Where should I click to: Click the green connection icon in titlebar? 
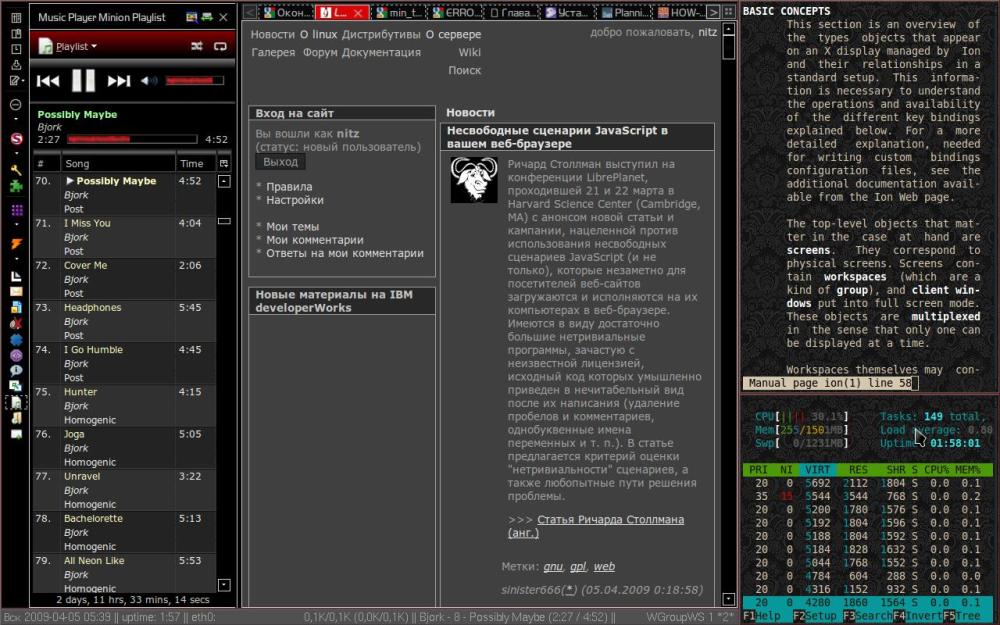207,17
